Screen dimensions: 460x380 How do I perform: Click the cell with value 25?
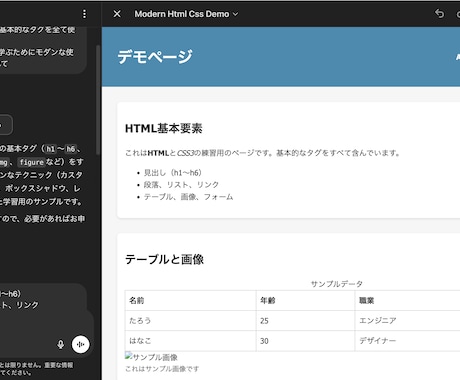[305, 321]
